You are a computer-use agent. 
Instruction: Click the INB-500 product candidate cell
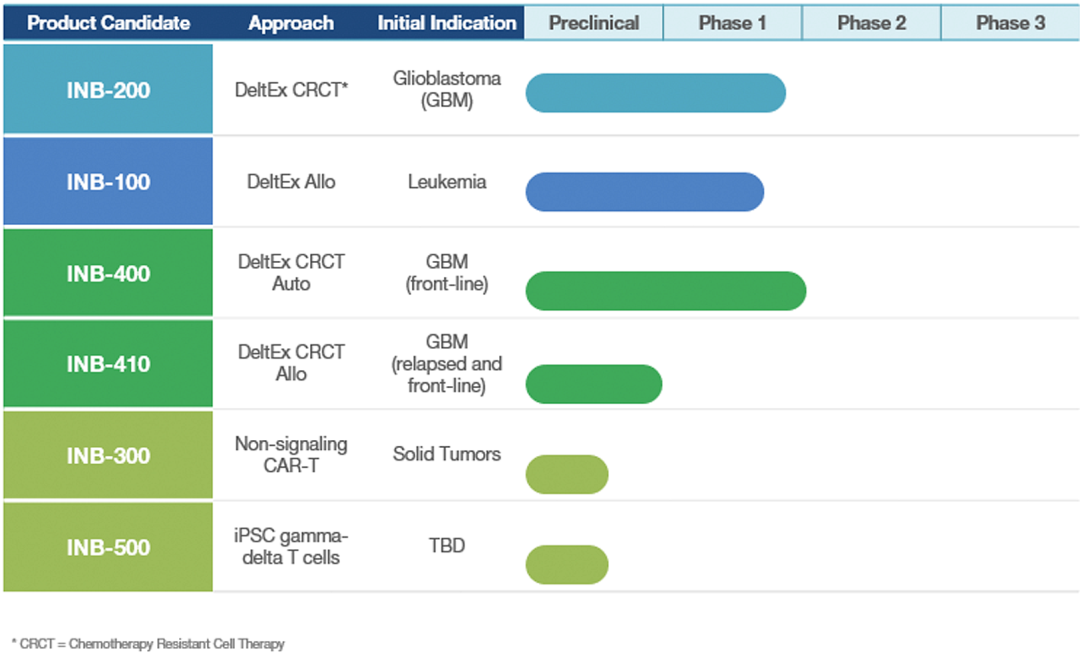click(108, 547)
